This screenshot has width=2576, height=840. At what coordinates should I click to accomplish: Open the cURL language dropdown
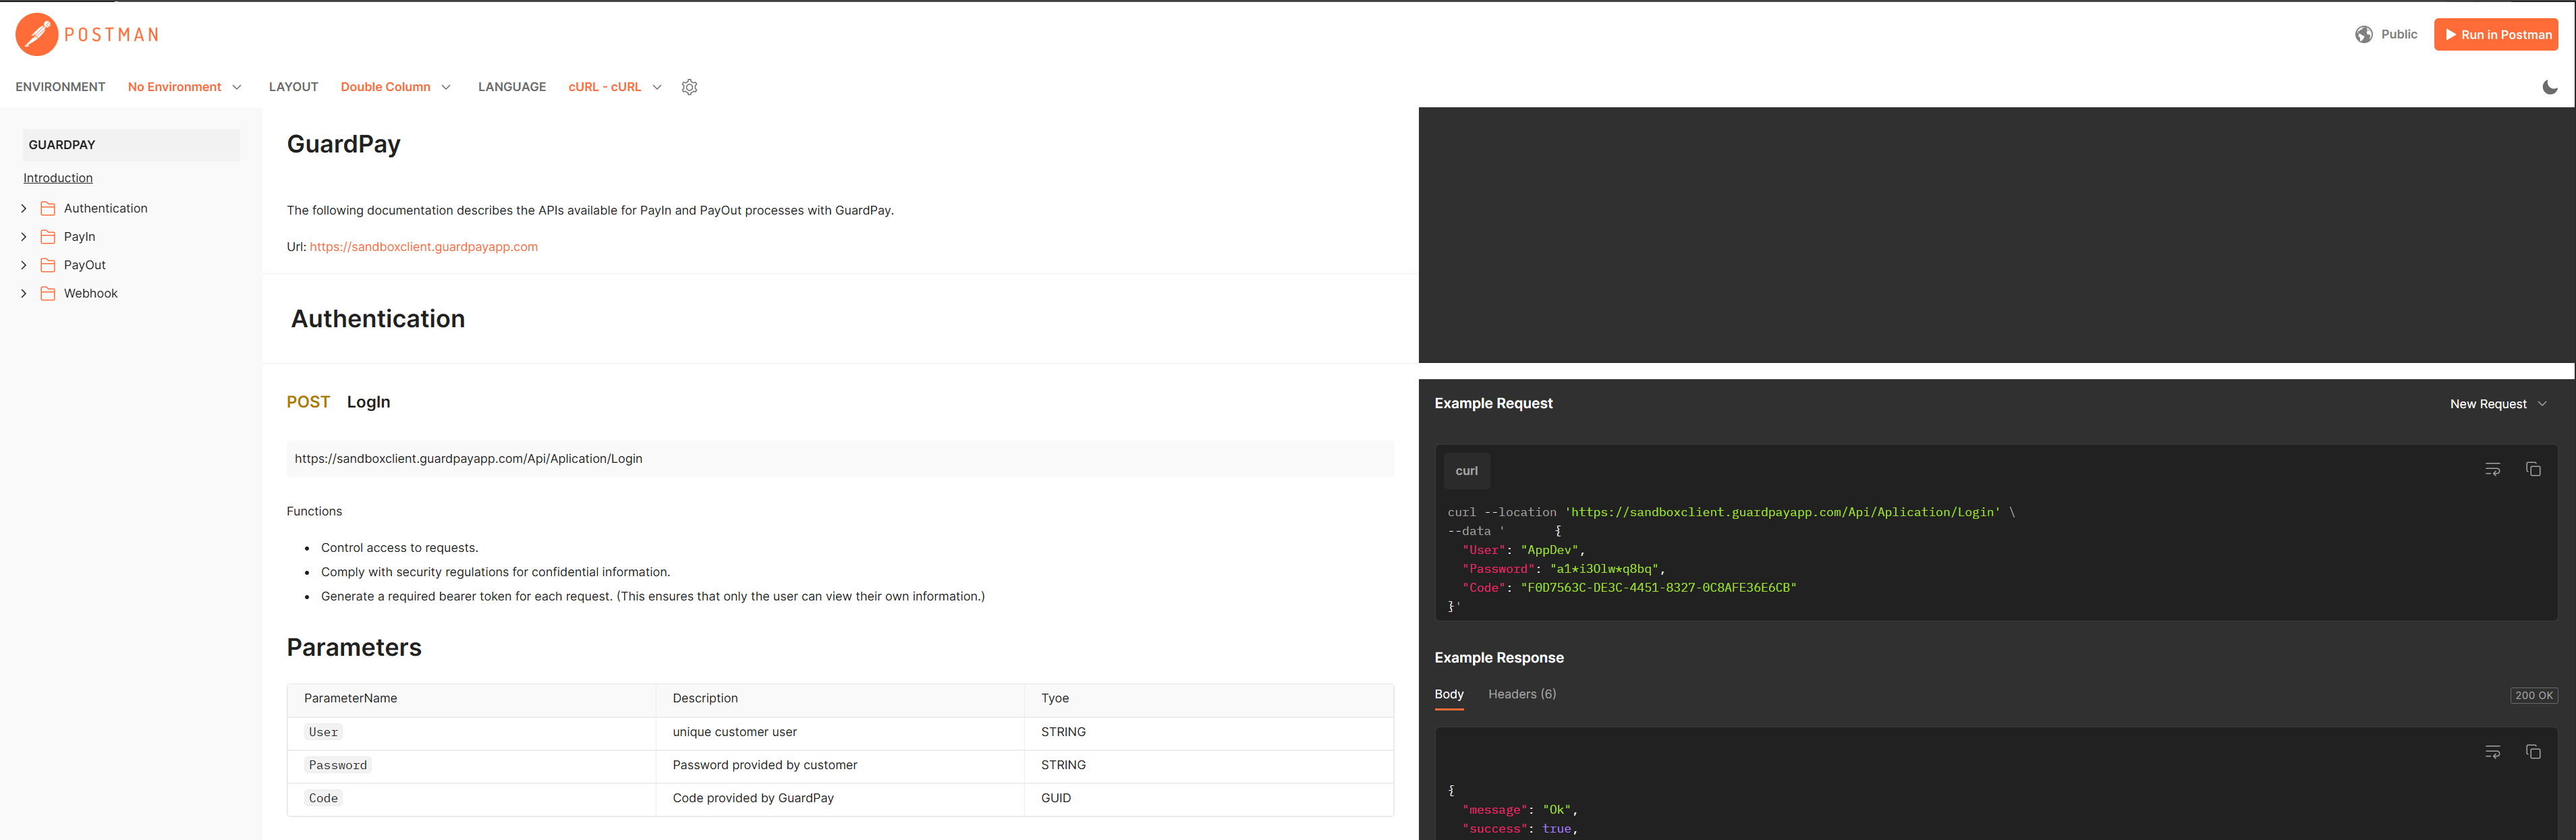(x=614, y=87)
